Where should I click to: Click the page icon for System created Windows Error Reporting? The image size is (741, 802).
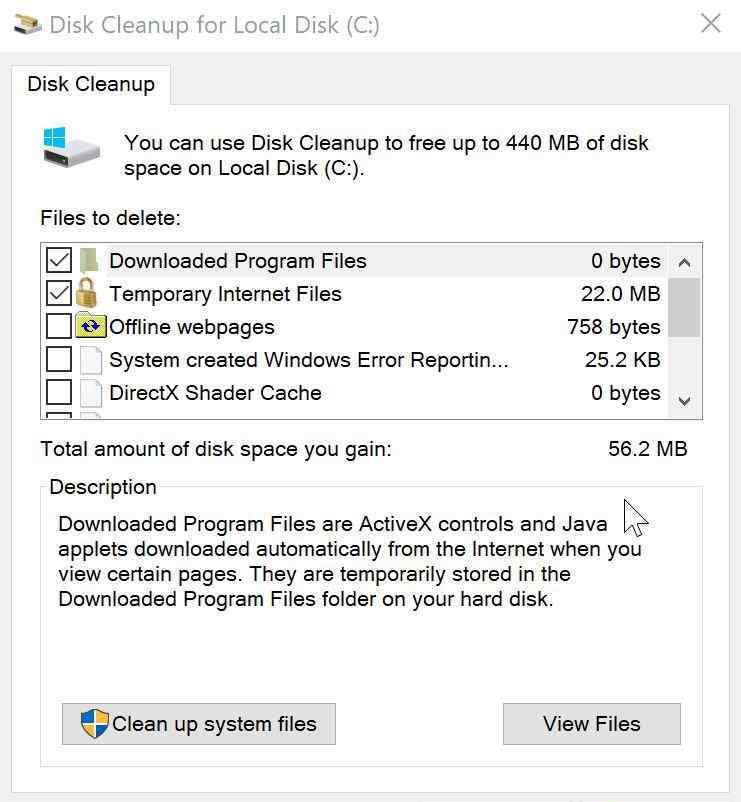91,360
